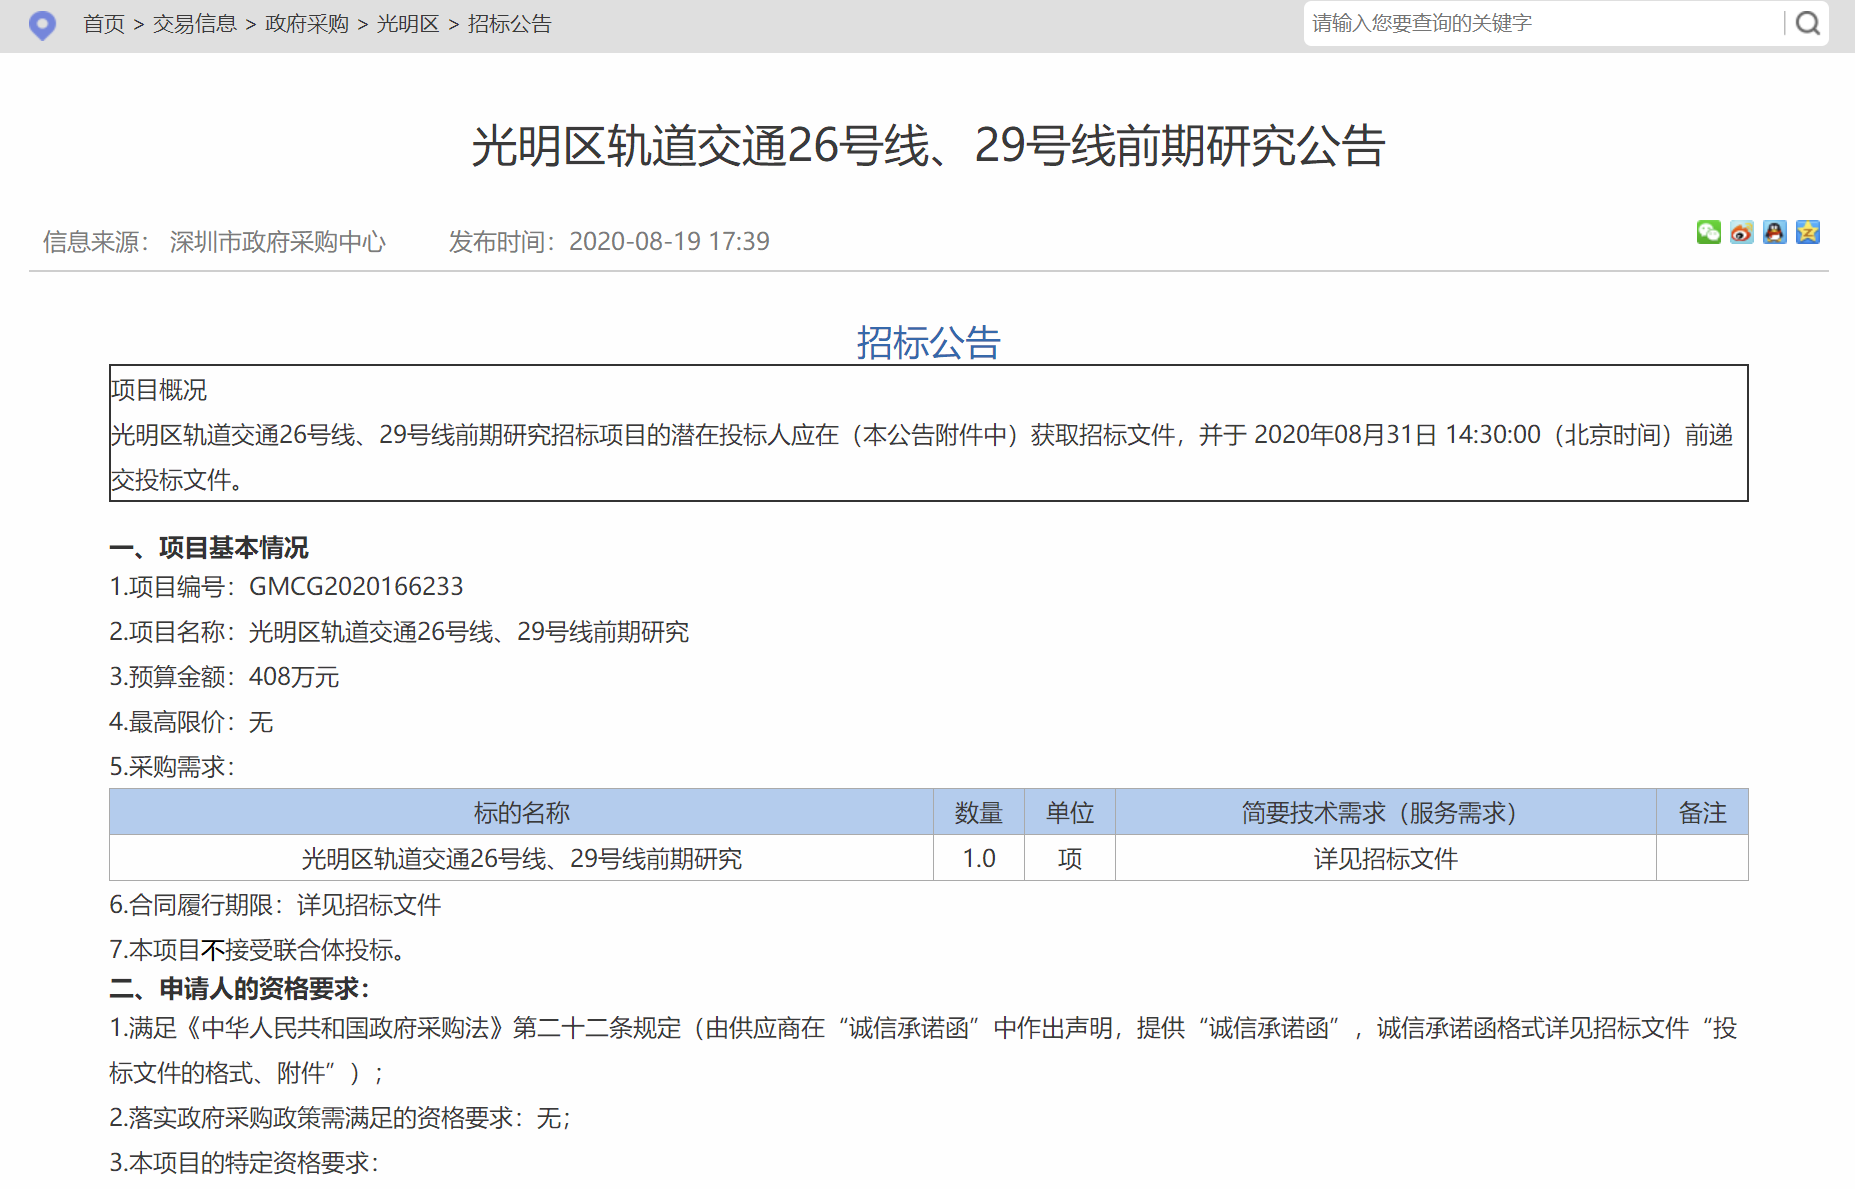Select the 标的名称 table header
The width and height of the screenshot is (1855, 1189).
[521, 813]
